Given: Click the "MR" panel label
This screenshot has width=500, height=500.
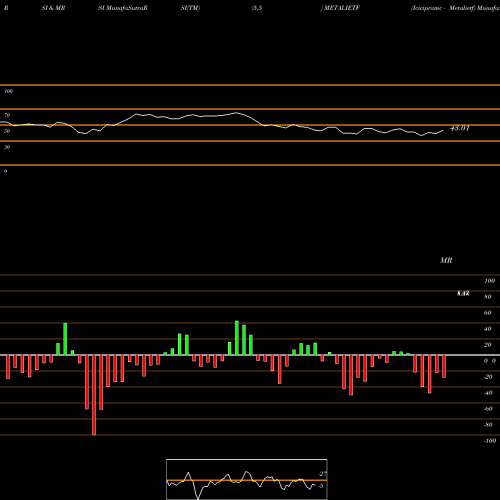Looking at the screenshot, I should [x=446, y=260].
